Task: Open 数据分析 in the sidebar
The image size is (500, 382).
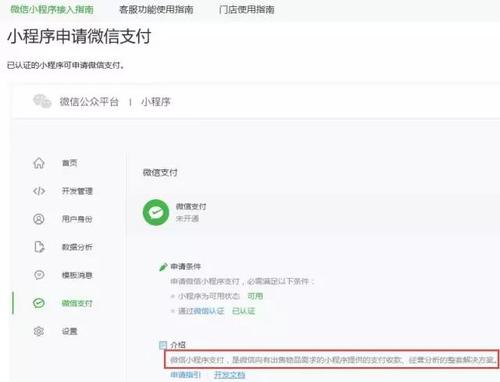Action: click(77, 247)
